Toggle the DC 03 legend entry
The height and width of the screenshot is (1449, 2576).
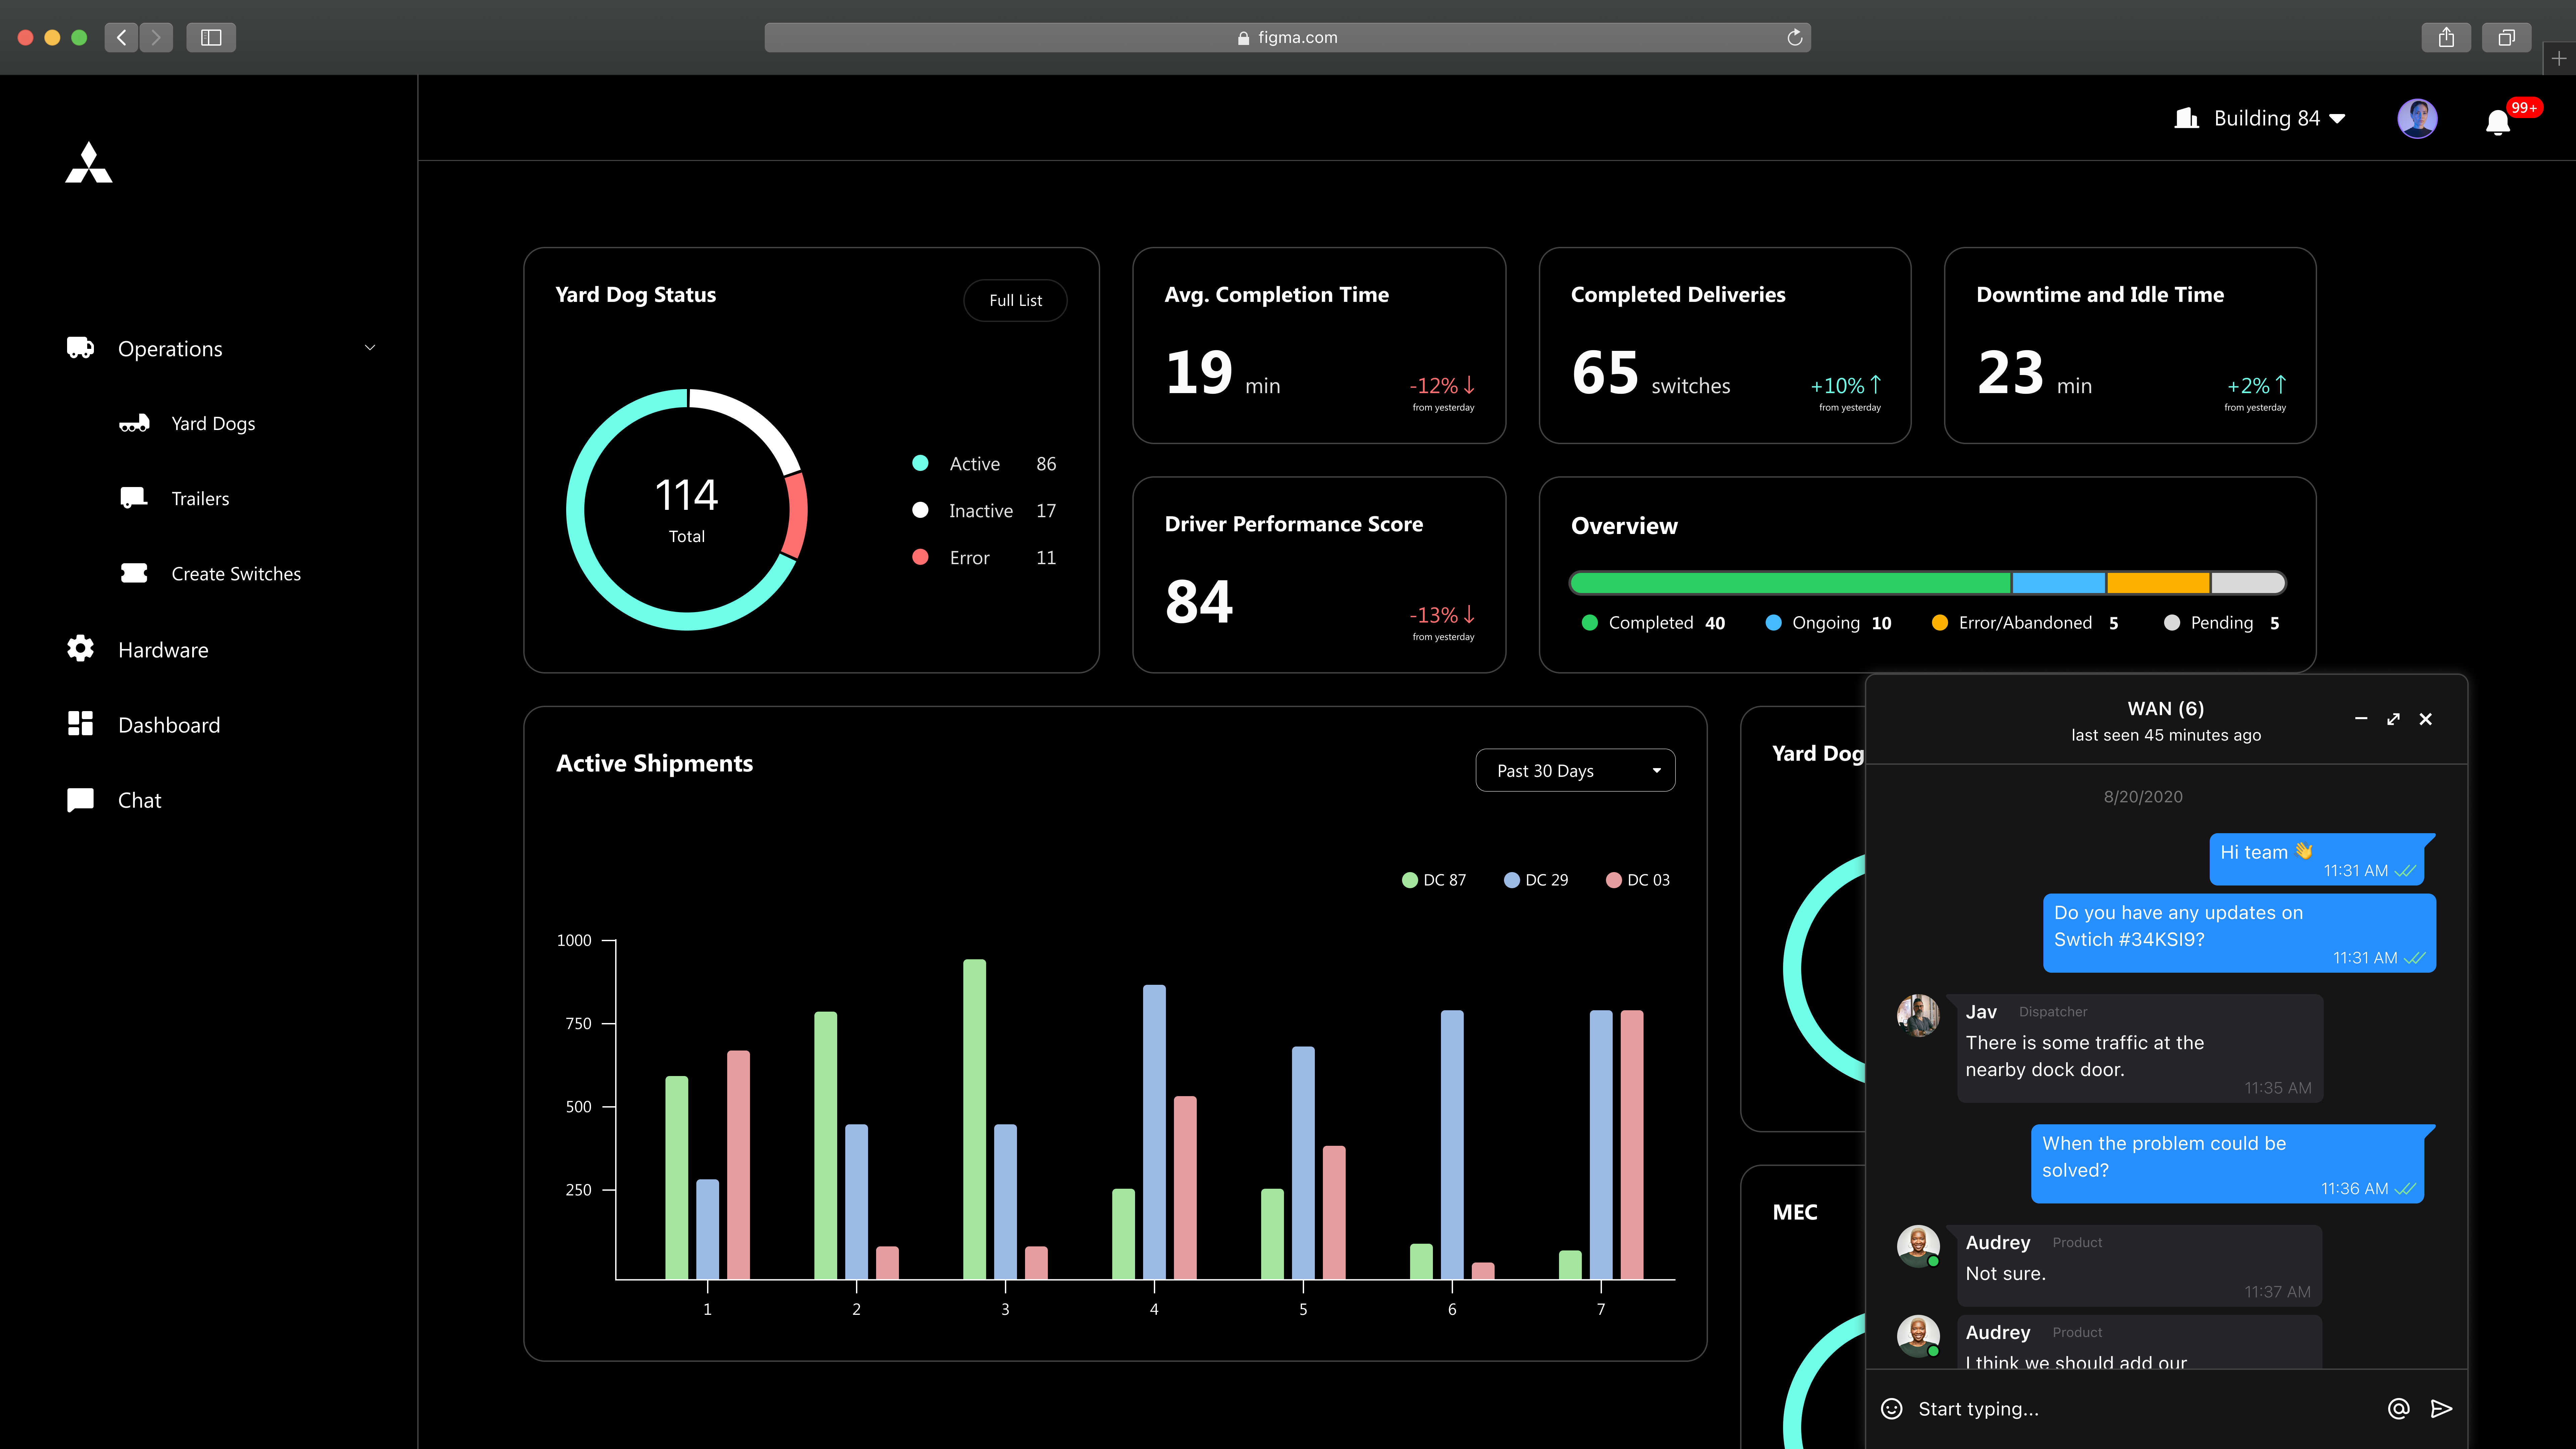click(1638, 880)
